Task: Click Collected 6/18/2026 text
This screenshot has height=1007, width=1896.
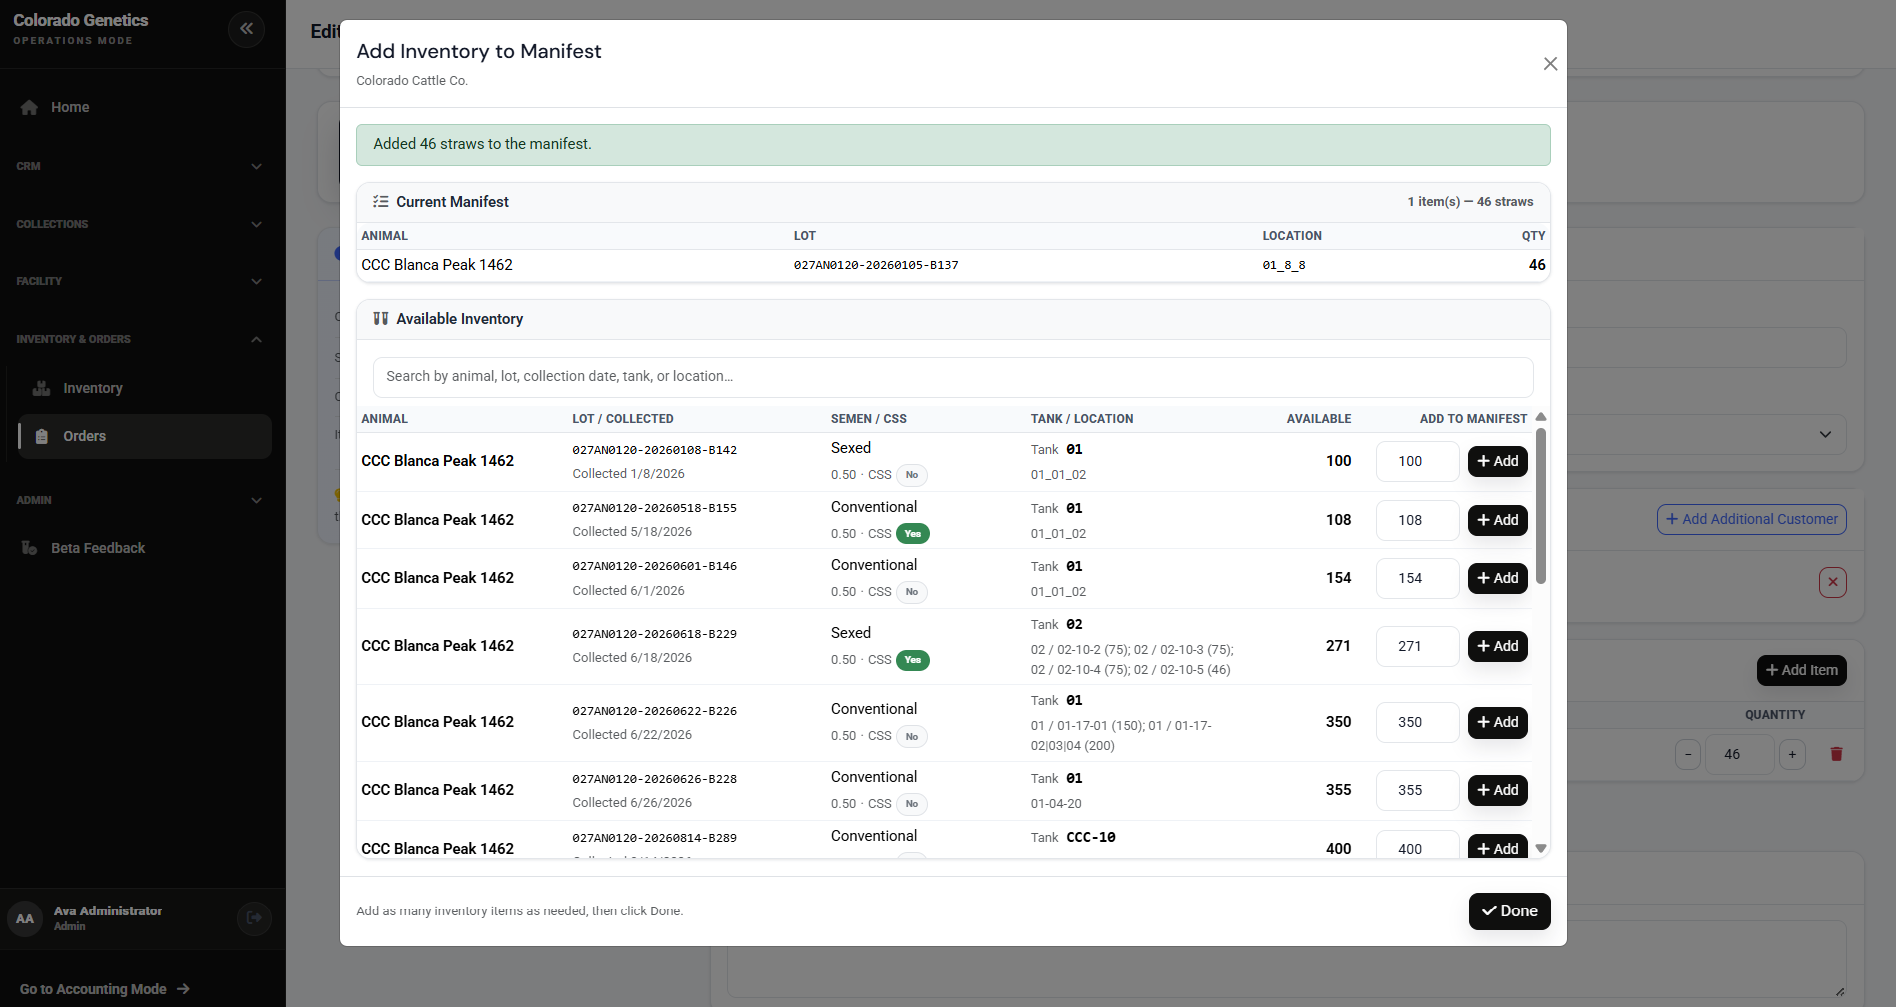Action: tap(632, 658)
